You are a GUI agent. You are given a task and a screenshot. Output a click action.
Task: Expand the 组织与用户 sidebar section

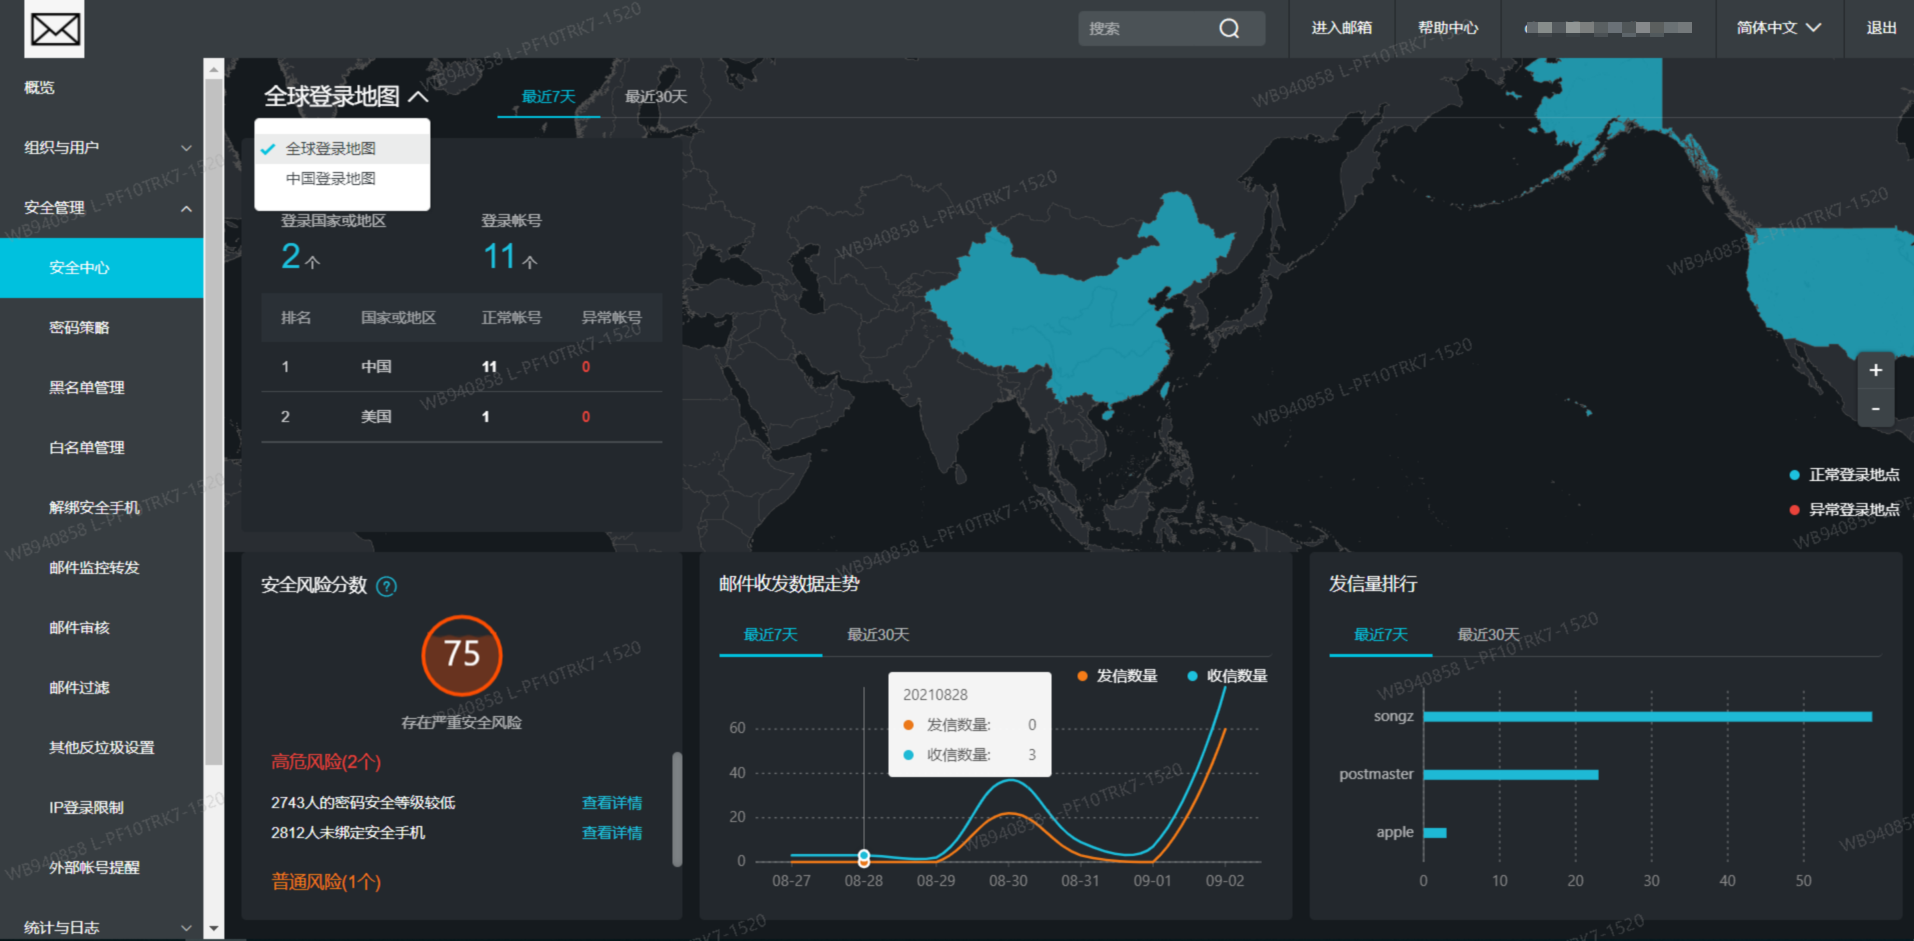(186, 148)
